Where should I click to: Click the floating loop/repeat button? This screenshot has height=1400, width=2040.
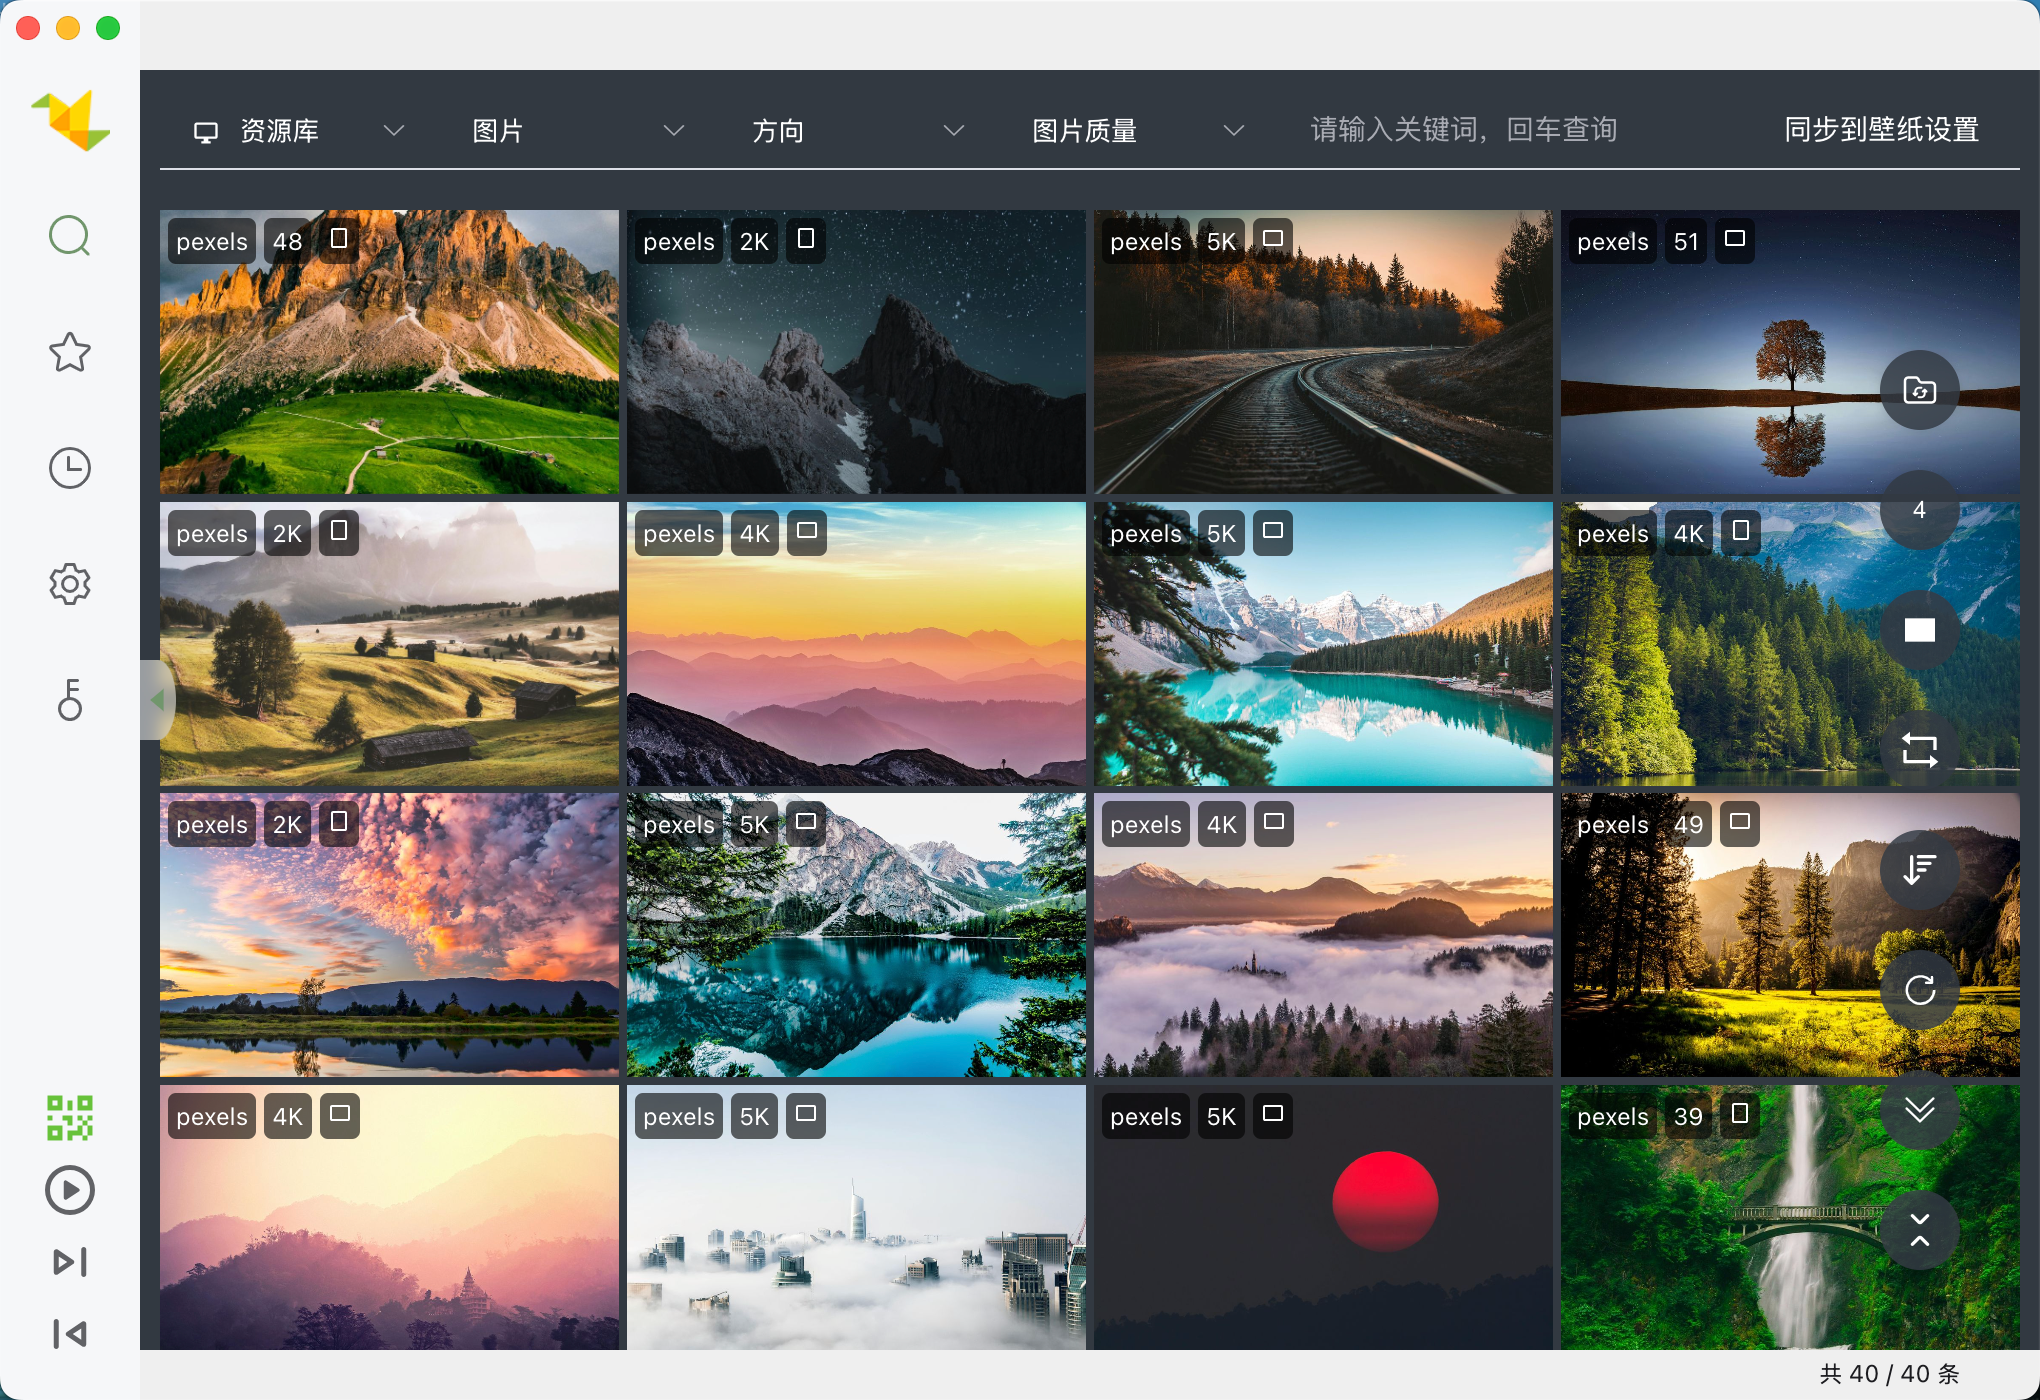pos(1919,750)
